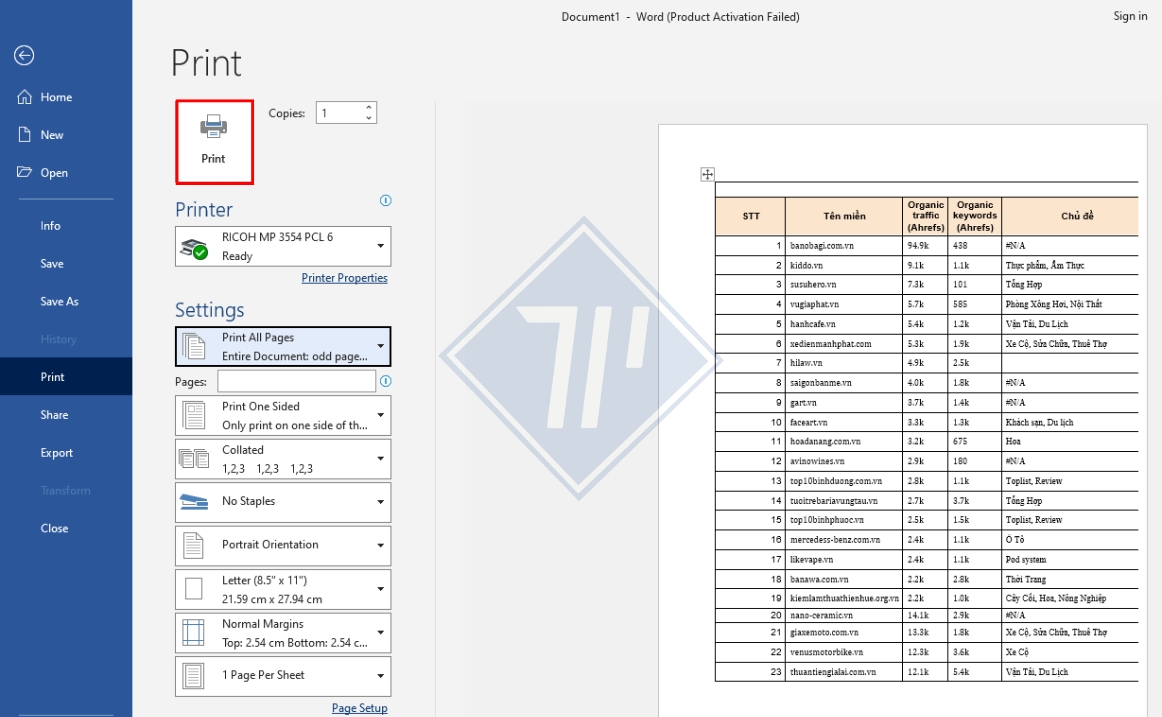Expand the Portrait Orientation dropdown
1162x717 pixels.
(x=380, y=545)
